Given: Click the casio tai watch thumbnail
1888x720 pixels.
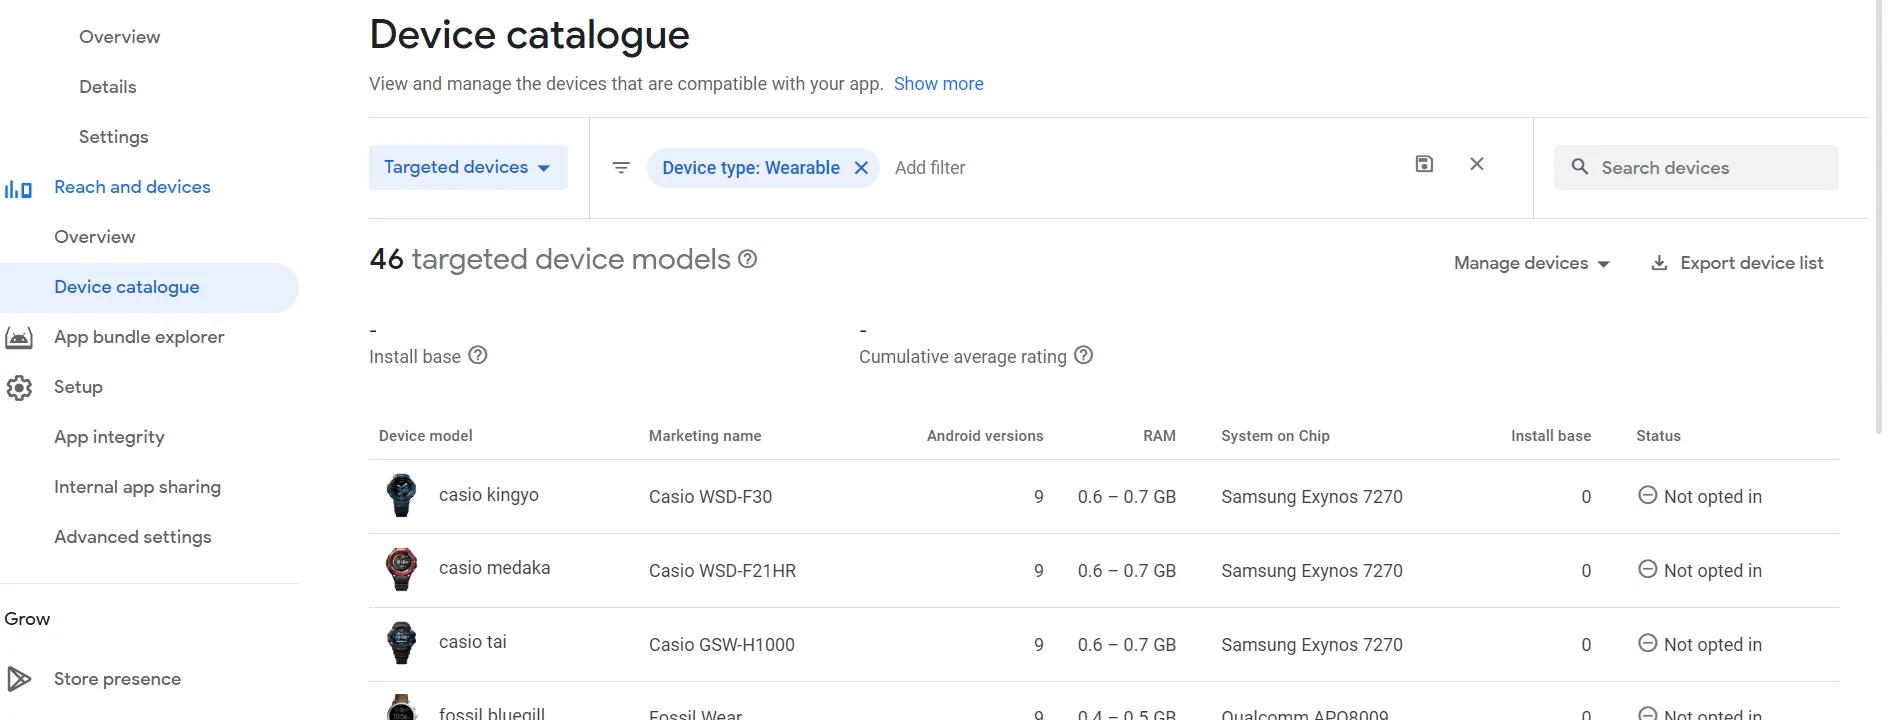Looking at the screenshot, I should [x=402, y=643].
